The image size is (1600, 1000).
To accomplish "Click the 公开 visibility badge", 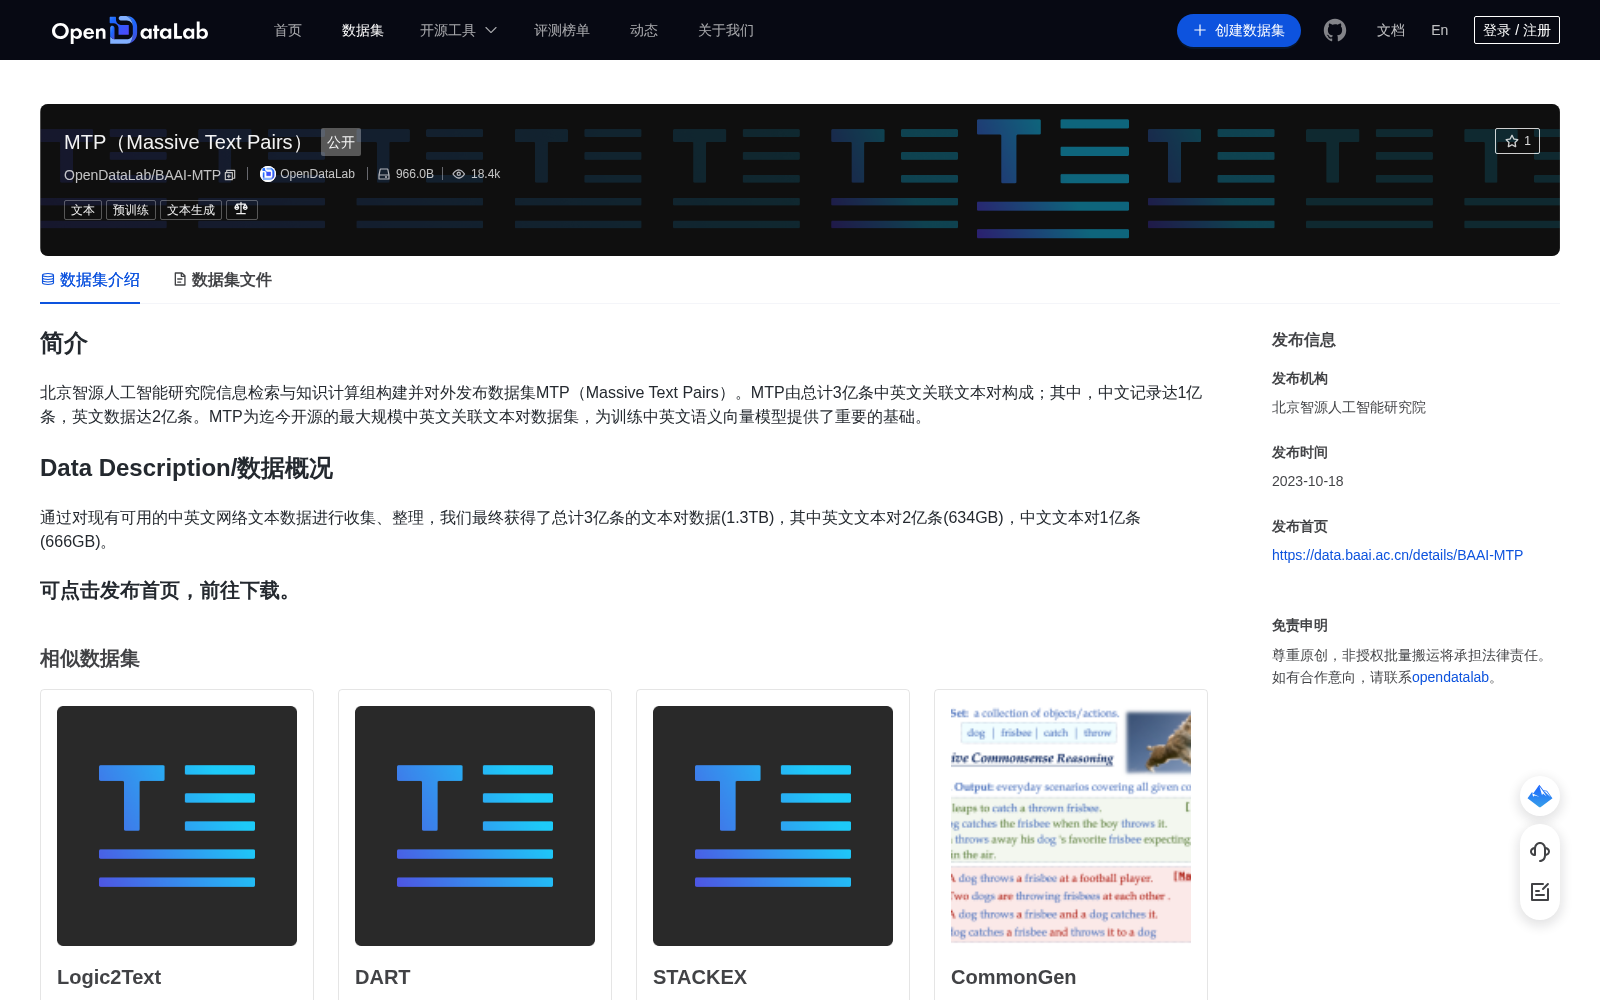I will pos(341,142).
